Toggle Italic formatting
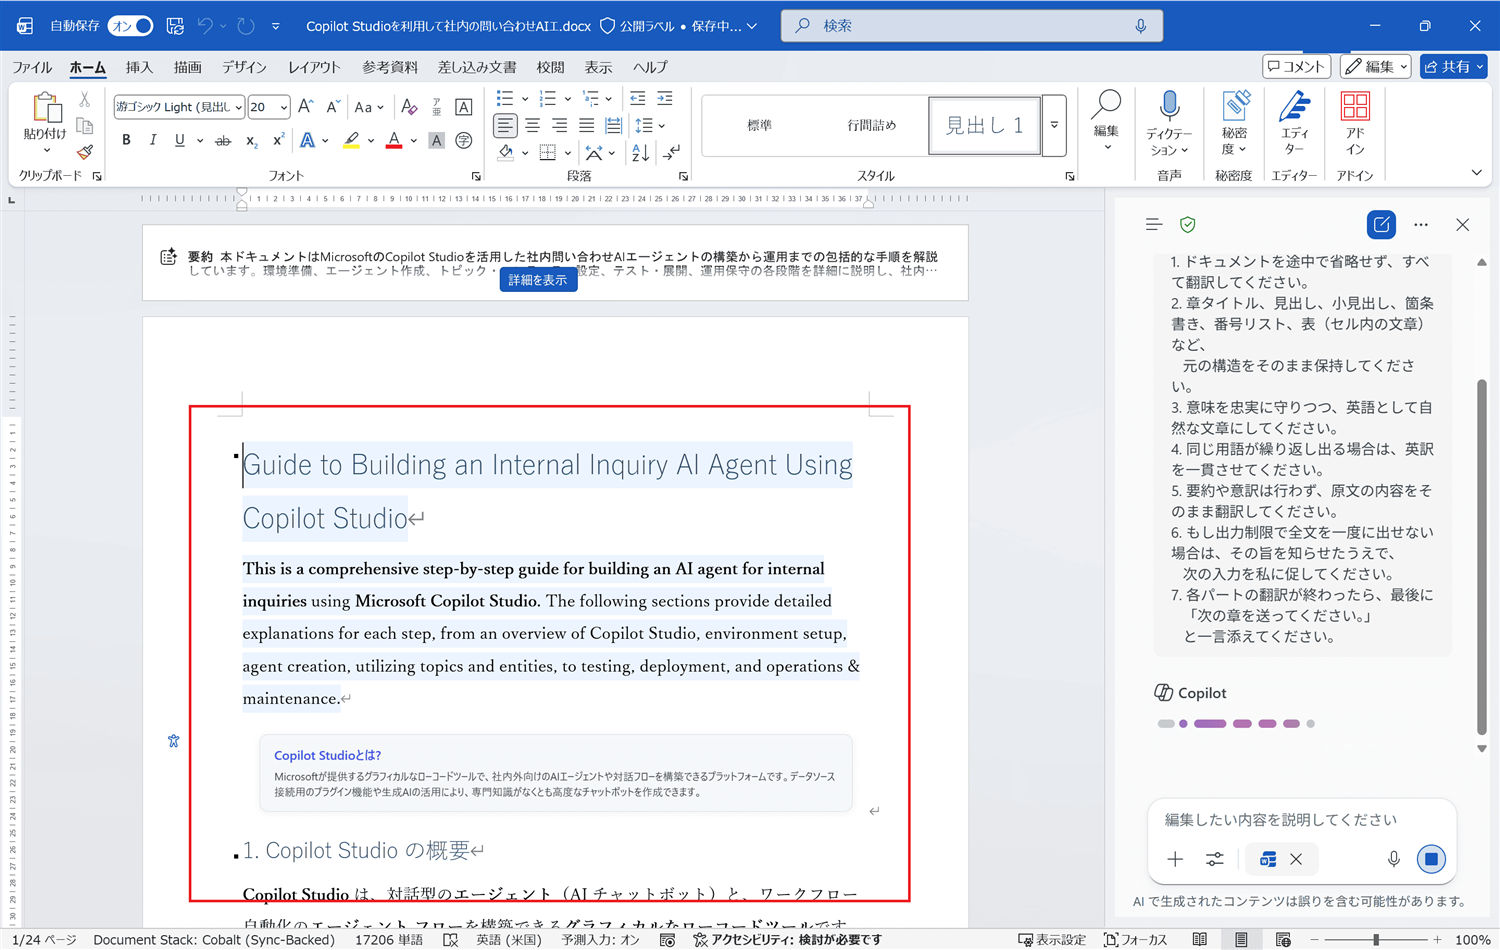This screenshot has height=950, width=1500. tap(152, 141)
